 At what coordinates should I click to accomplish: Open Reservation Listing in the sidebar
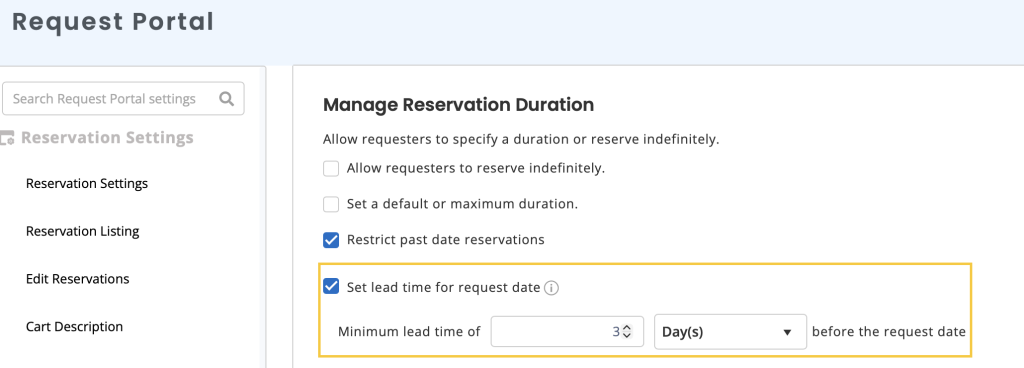coord(82,231)
